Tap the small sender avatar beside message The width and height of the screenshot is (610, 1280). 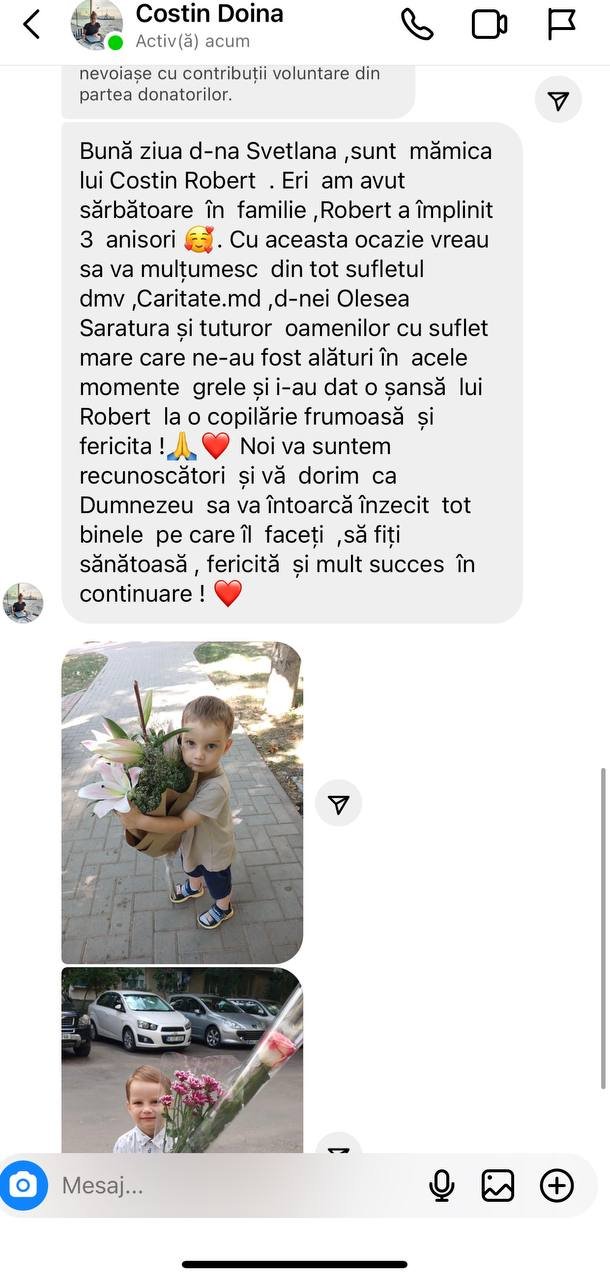23,603
